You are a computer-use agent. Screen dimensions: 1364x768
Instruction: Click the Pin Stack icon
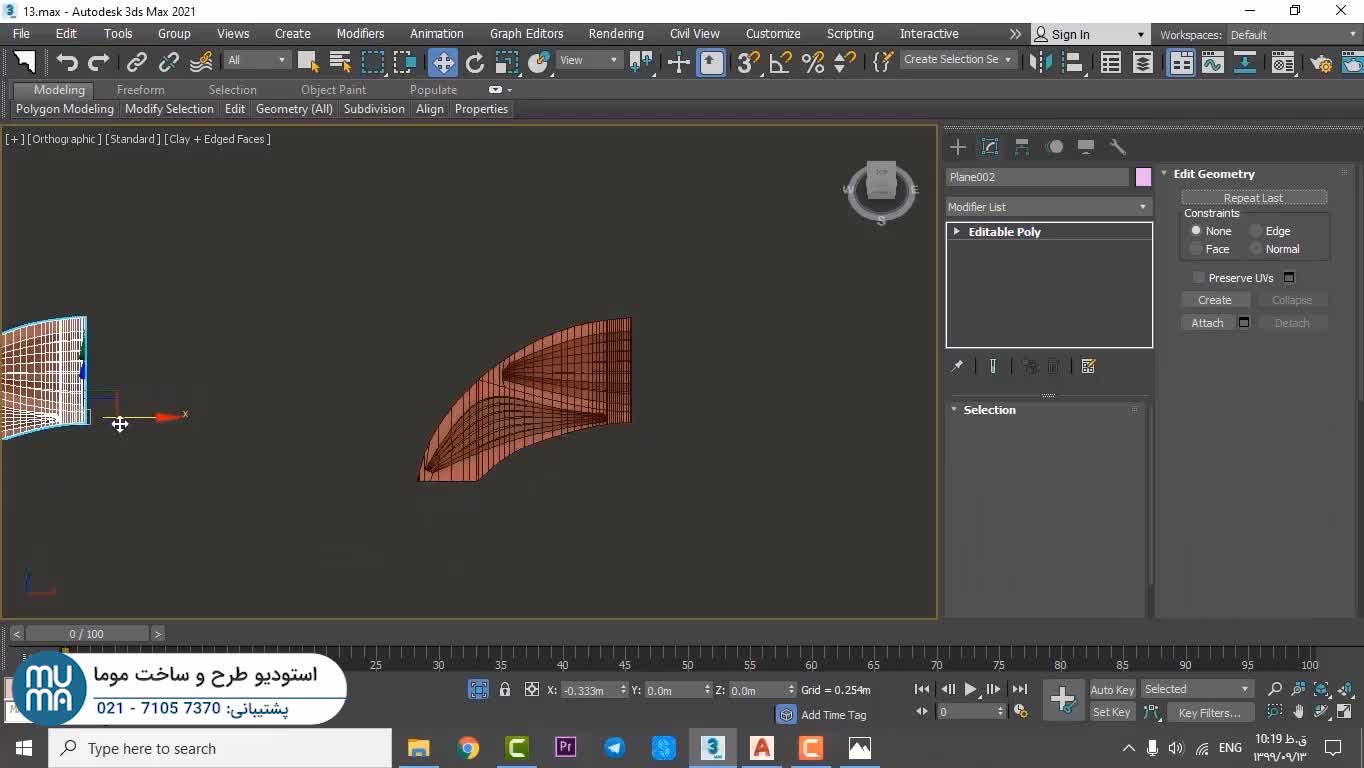pos(957,367)
